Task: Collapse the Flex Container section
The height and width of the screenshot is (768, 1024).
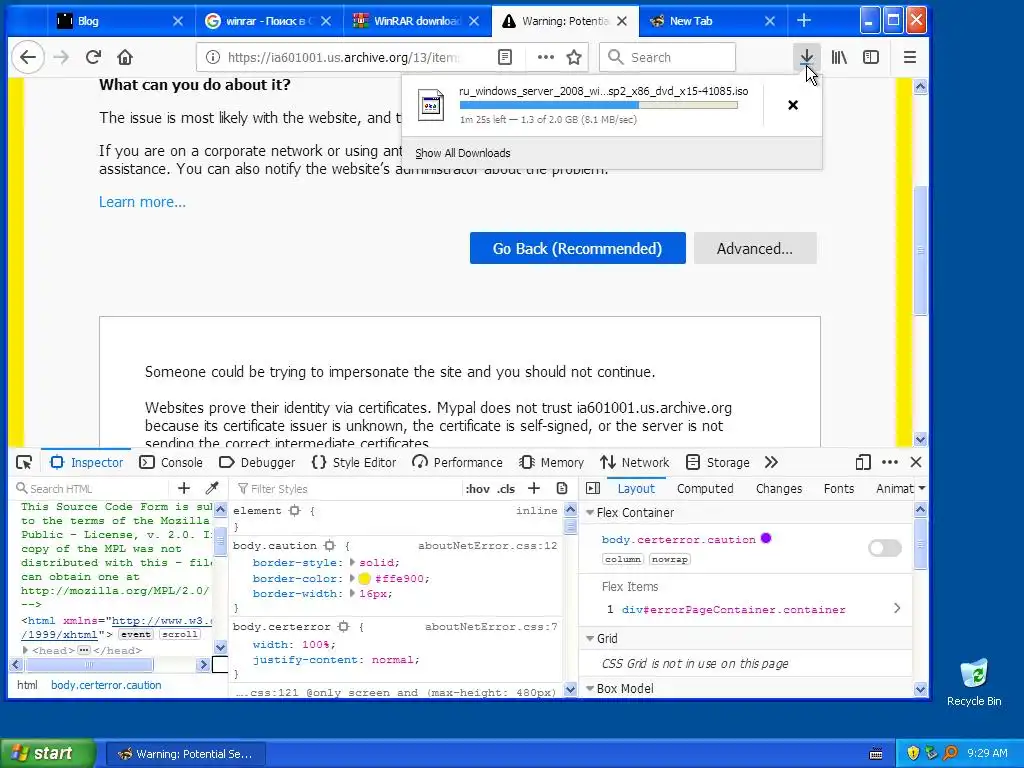Action: [590, 513]
